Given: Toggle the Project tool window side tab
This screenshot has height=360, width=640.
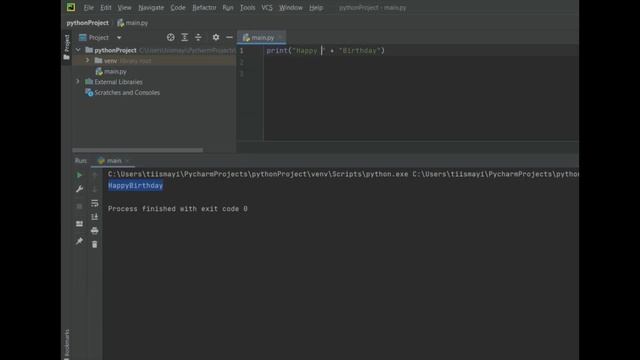Looking at the screenshot, I should [67, 47].
